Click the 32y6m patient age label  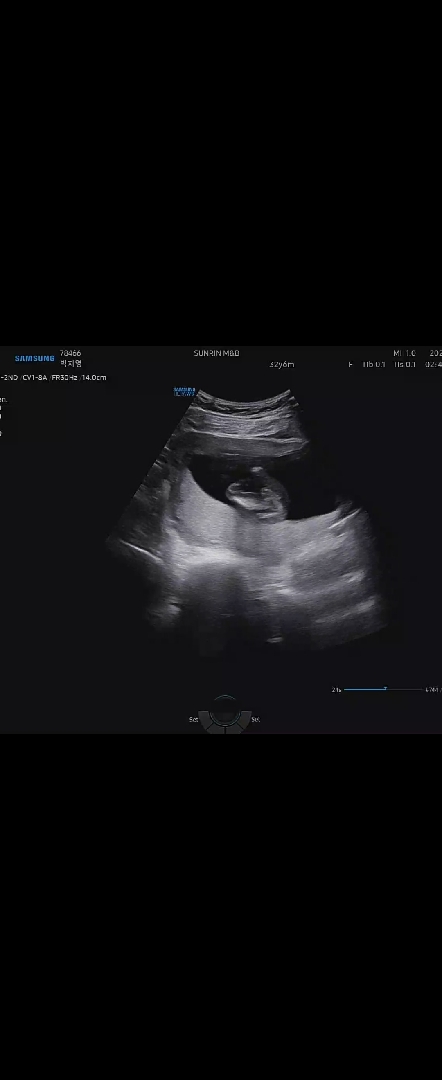(282, 364)
